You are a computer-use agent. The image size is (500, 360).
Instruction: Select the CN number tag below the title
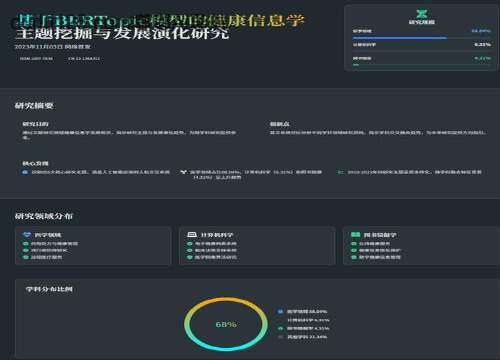coord(84,59)
